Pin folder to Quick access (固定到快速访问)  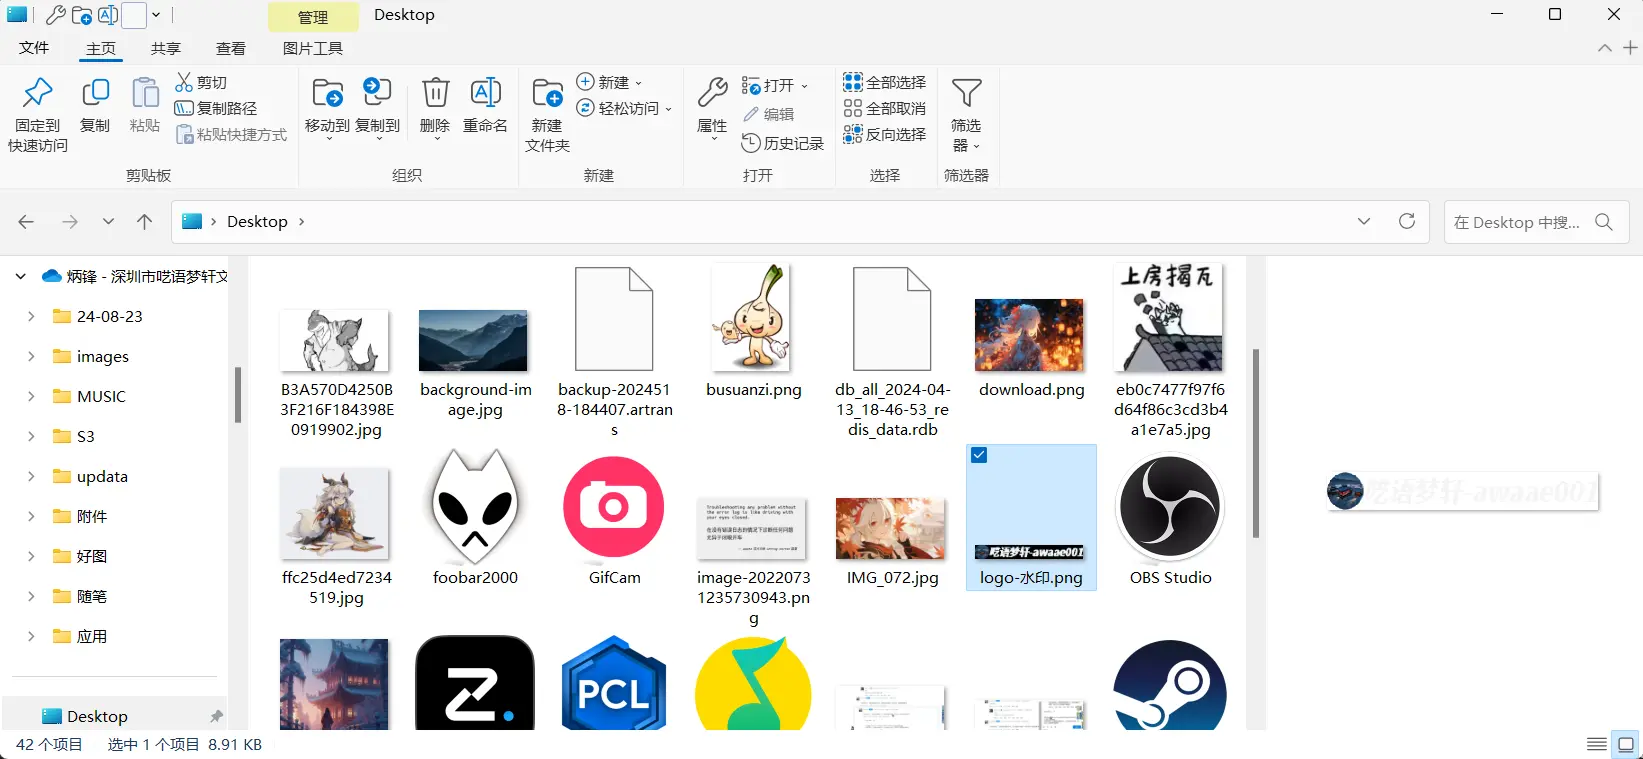tap(38, 114)
